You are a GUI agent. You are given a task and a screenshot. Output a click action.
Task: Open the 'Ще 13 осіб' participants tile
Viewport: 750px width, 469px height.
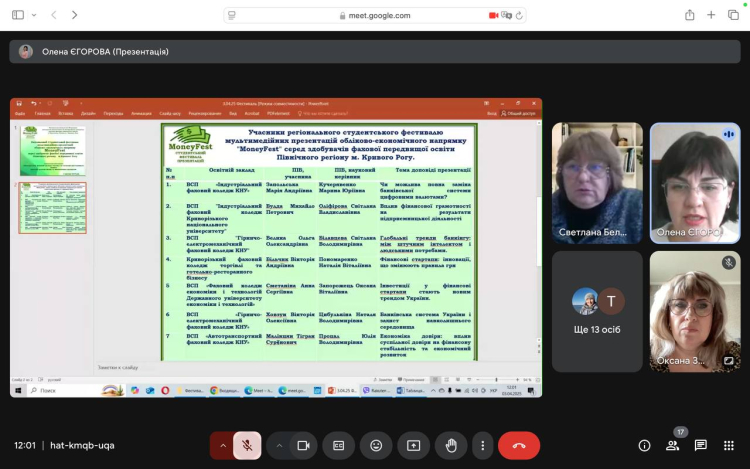pos(597,310)
